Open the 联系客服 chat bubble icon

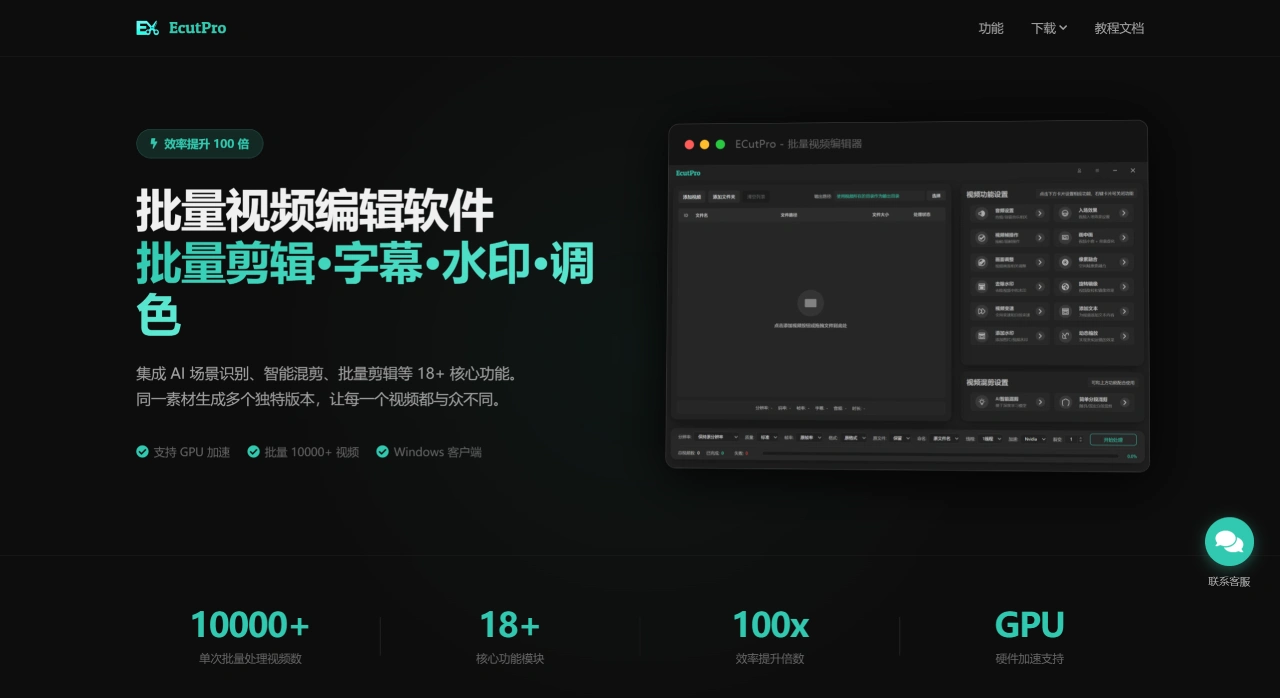1229,542
